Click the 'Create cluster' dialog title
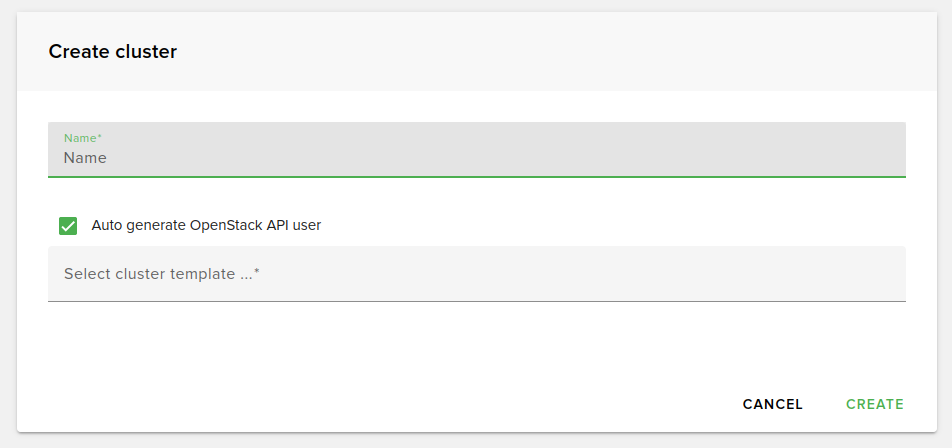Viewport: 952px width, 448px height. 113,51
